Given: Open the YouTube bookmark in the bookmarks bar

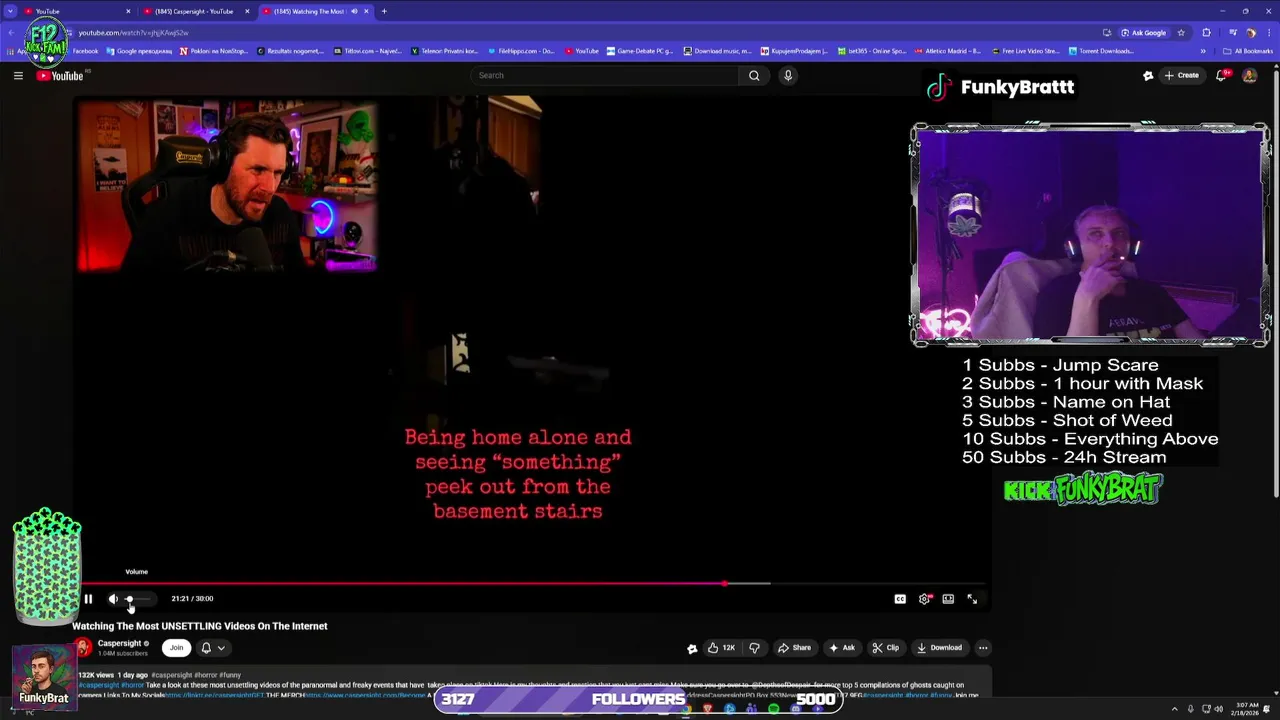Looking at the screenshot, I should (582, 51).
